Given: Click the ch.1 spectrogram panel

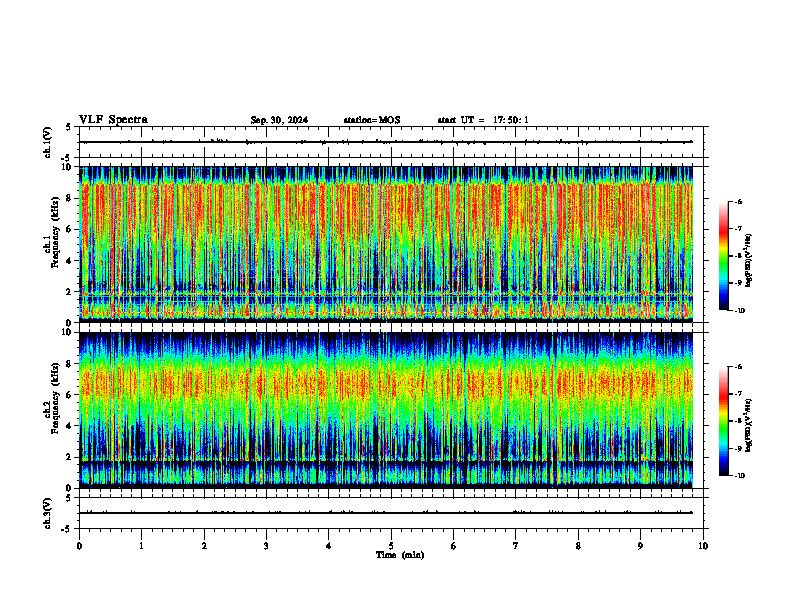Looking at the screenshot, I should [x=386, y=244].
